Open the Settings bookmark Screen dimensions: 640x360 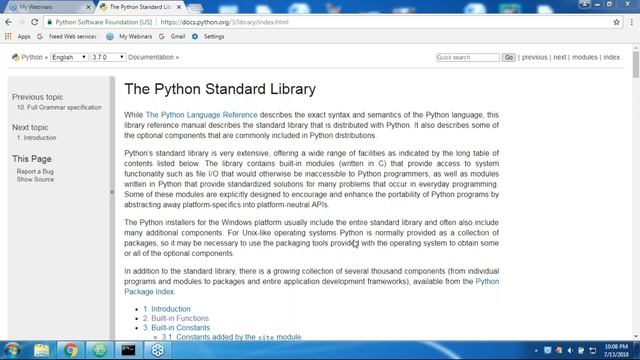(208, 36)
